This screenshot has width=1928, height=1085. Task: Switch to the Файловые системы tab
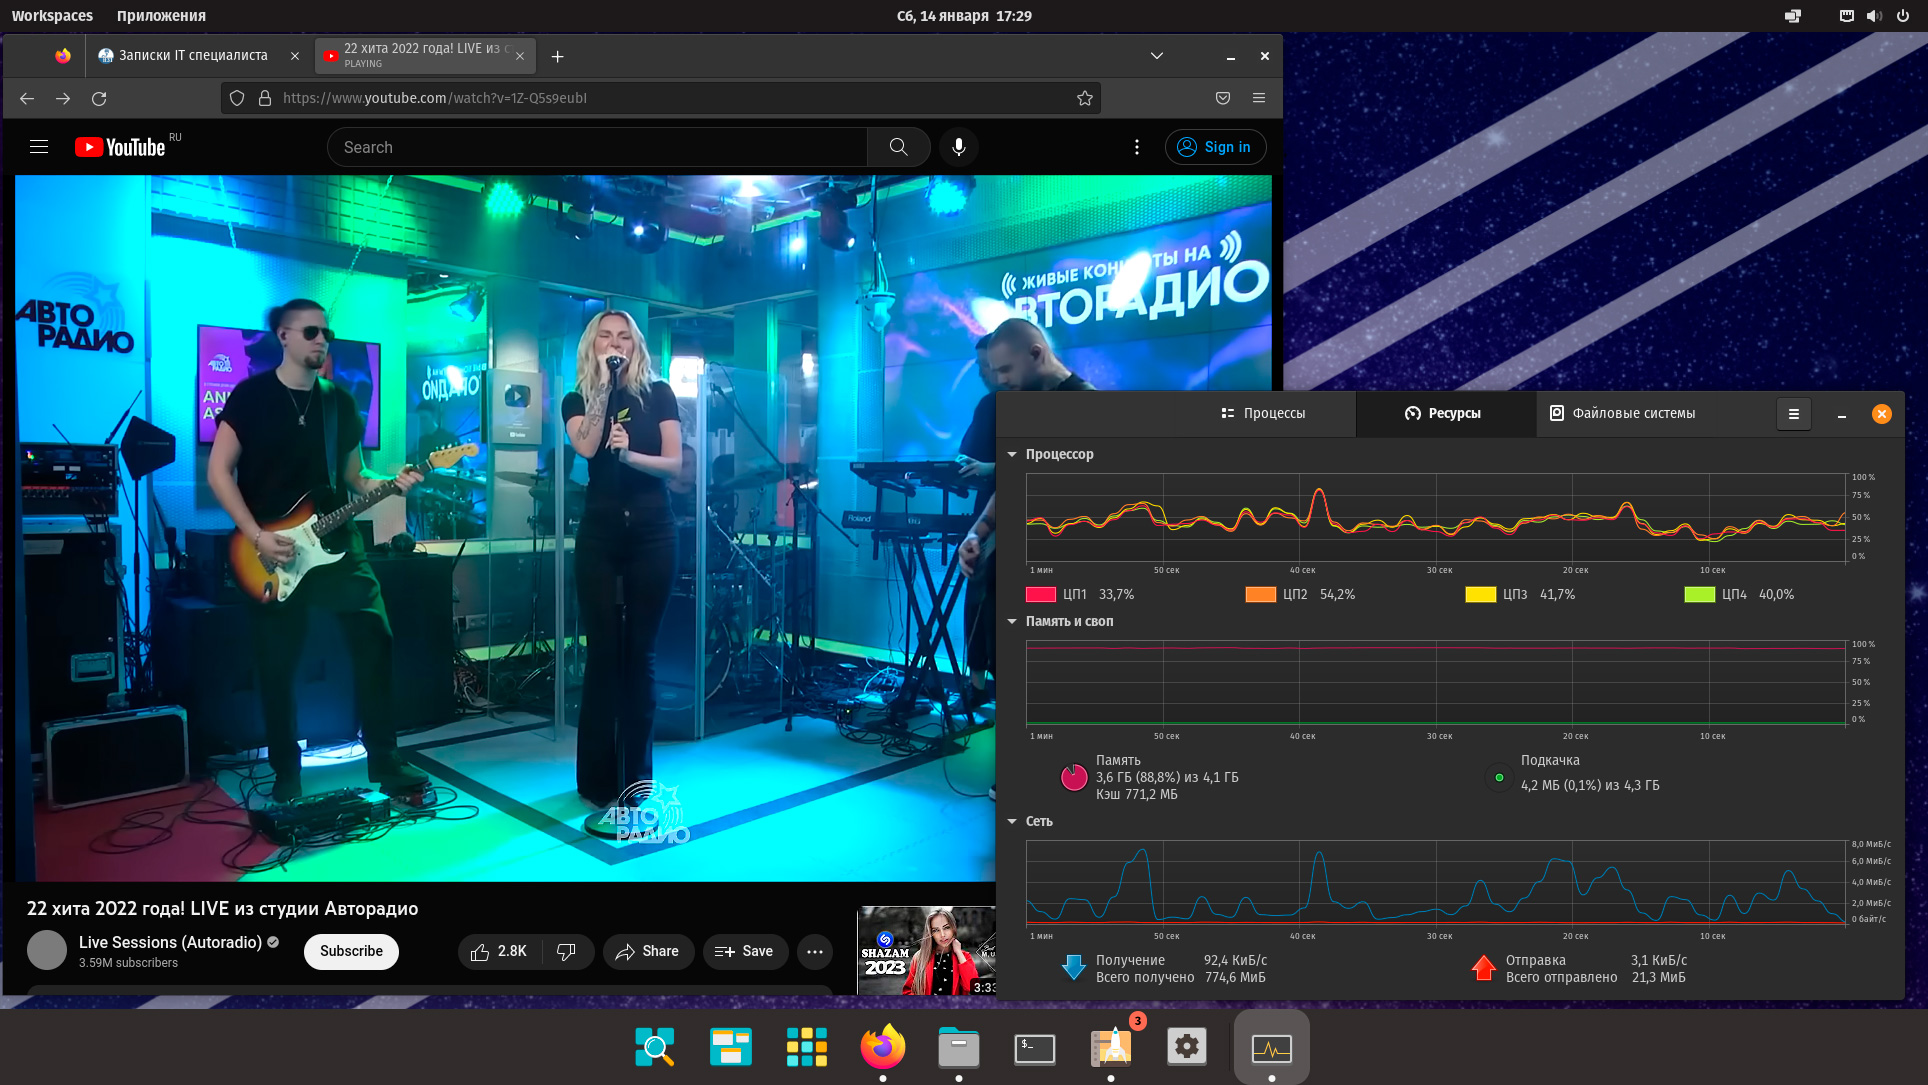pyautogui.click(x=1621, y=413)
